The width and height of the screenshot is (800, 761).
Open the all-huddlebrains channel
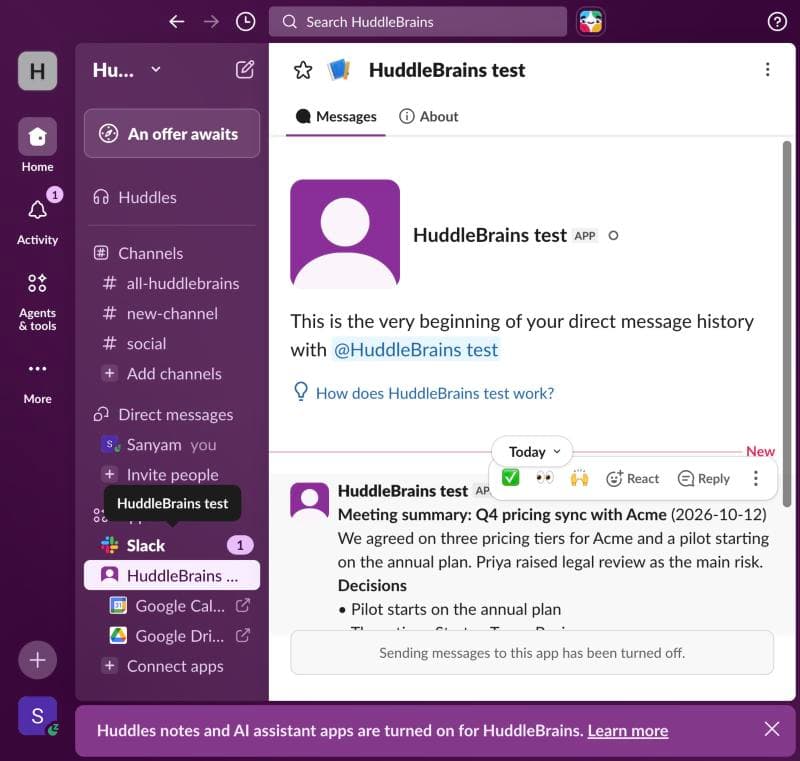click(172, 283)
